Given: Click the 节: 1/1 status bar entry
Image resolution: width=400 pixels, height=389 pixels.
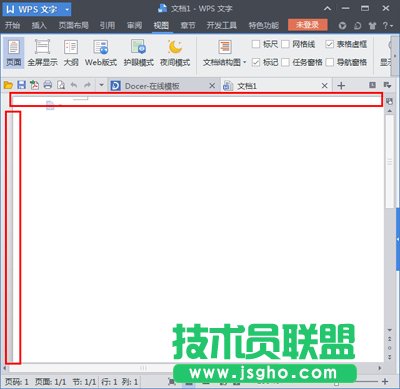Looking at the screenshot, I should point(84,381).
